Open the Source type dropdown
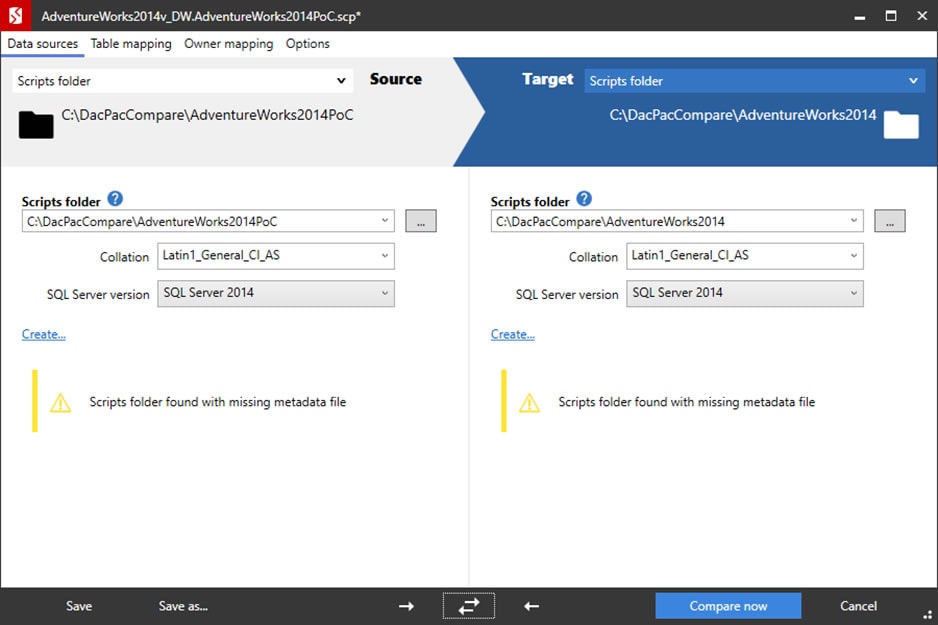Image resolution: width=938 pixels, height=625 pixels. tap(182, 81)
